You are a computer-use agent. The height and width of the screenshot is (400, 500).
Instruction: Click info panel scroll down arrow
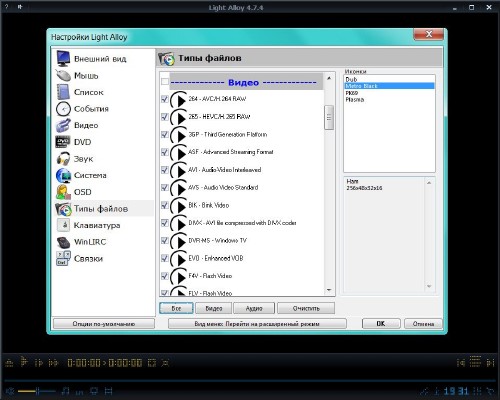(429, 286)
